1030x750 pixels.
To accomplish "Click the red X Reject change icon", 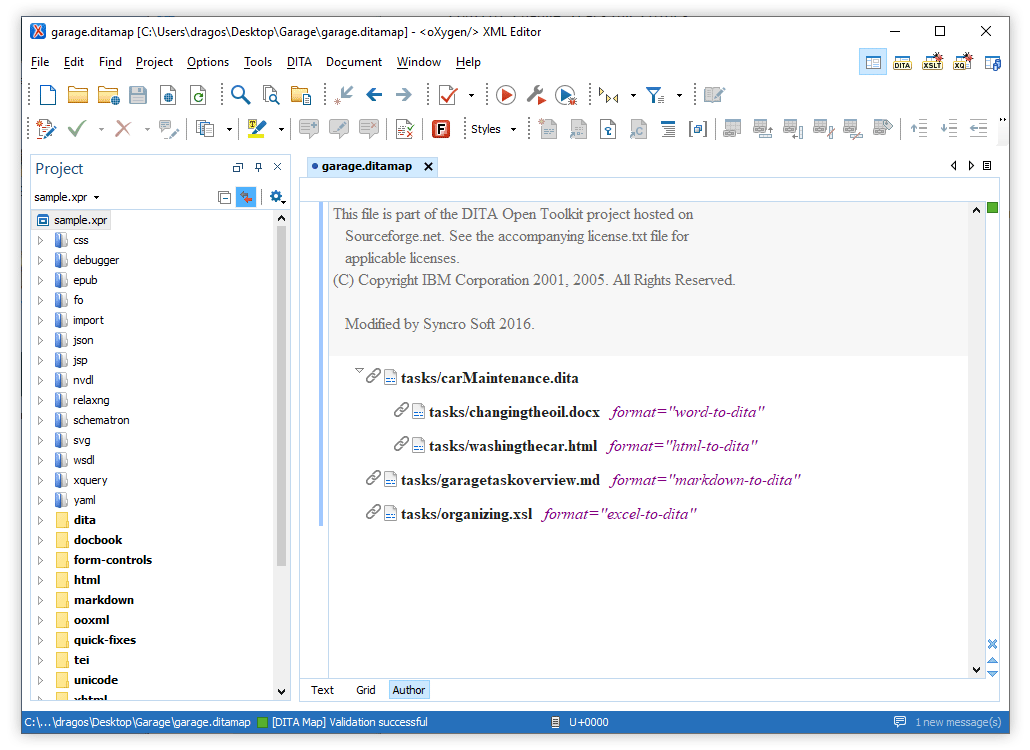I will point(123,129).
